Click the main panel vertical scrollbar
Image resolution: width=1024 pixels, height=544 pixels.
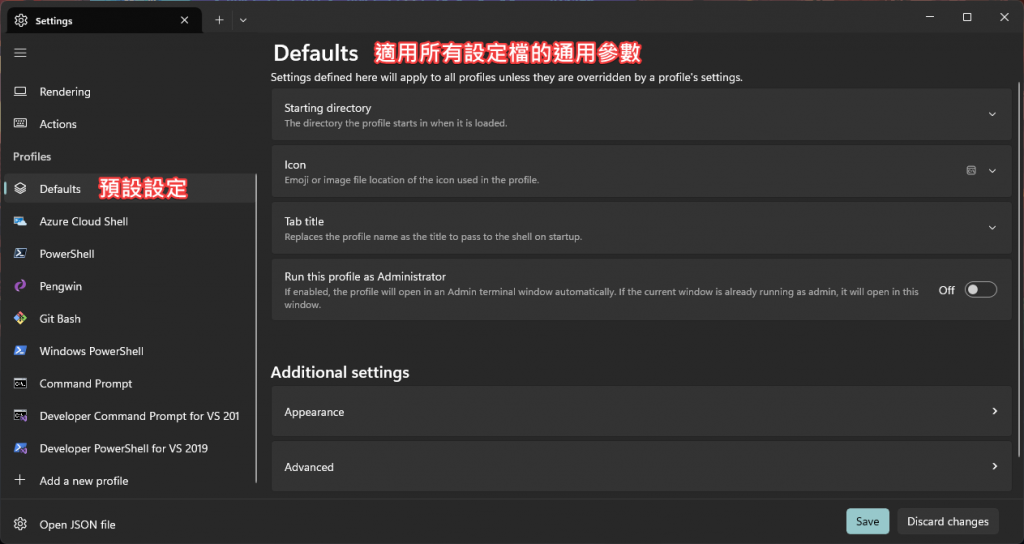point(1019,270)
